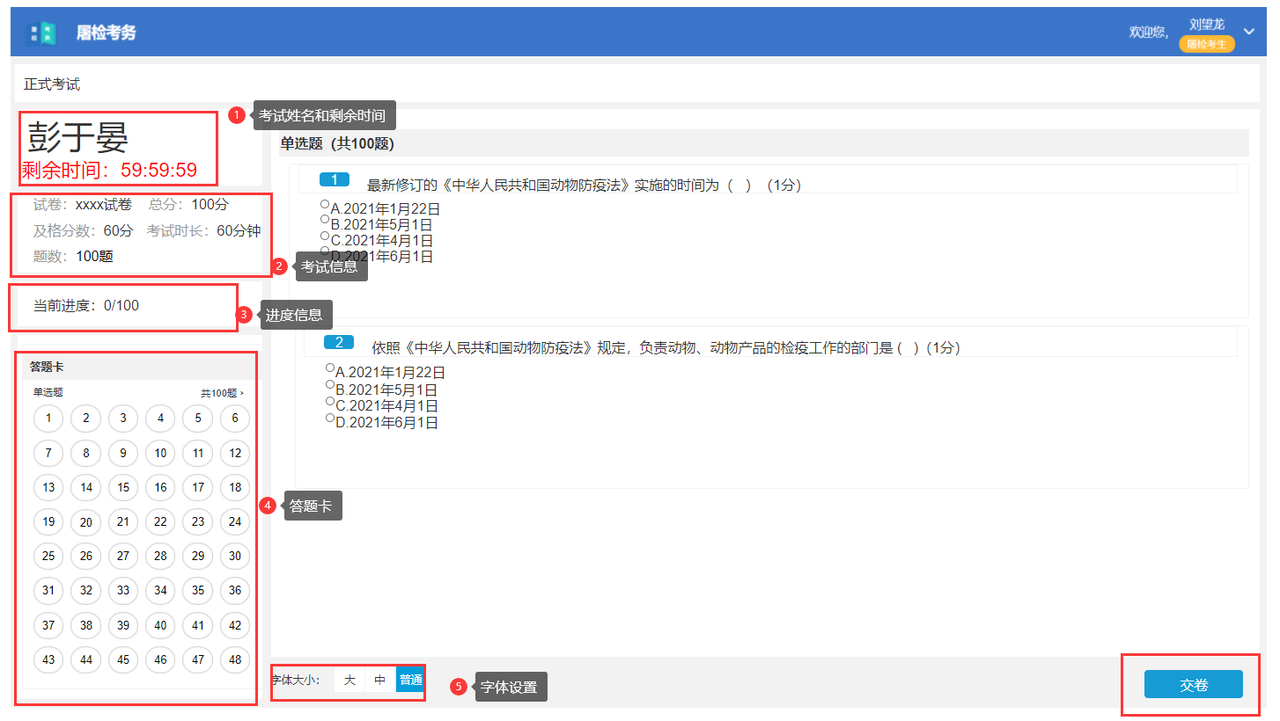Click the 当前进度: 0/100 progress text
Screen dimensions: 1280x721
[86, 306]
